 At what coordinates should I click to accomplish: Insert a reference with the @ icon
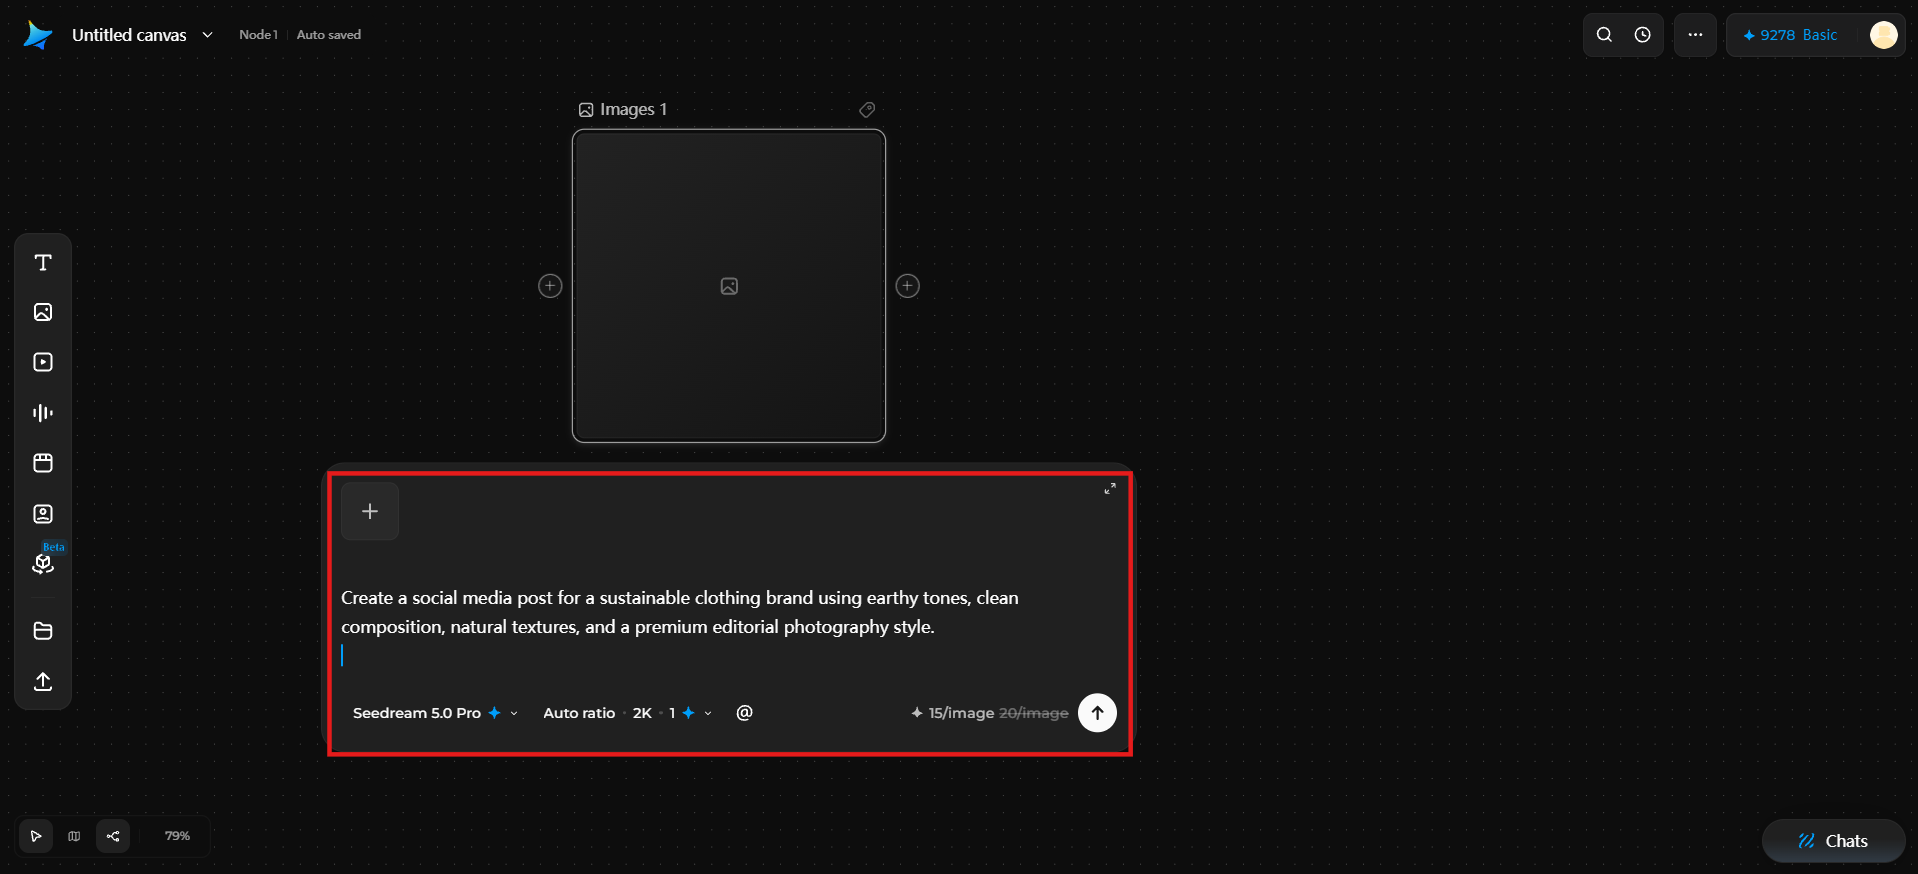[x=744, y=713]
